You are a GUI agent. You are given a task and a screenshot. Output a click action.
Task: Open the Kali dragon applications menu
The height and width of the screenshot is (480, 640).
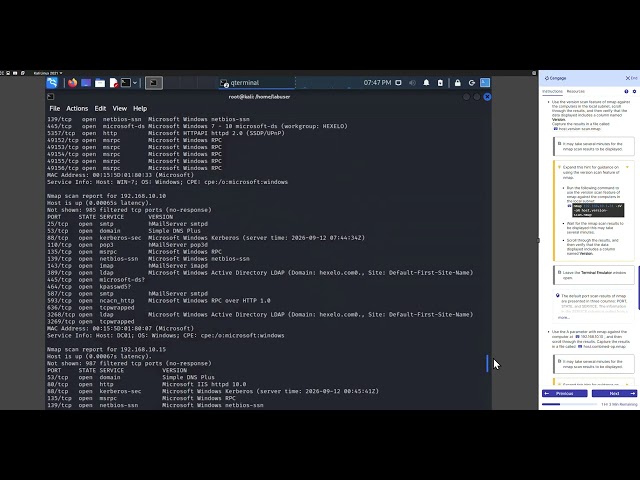(x=52, y=82)
